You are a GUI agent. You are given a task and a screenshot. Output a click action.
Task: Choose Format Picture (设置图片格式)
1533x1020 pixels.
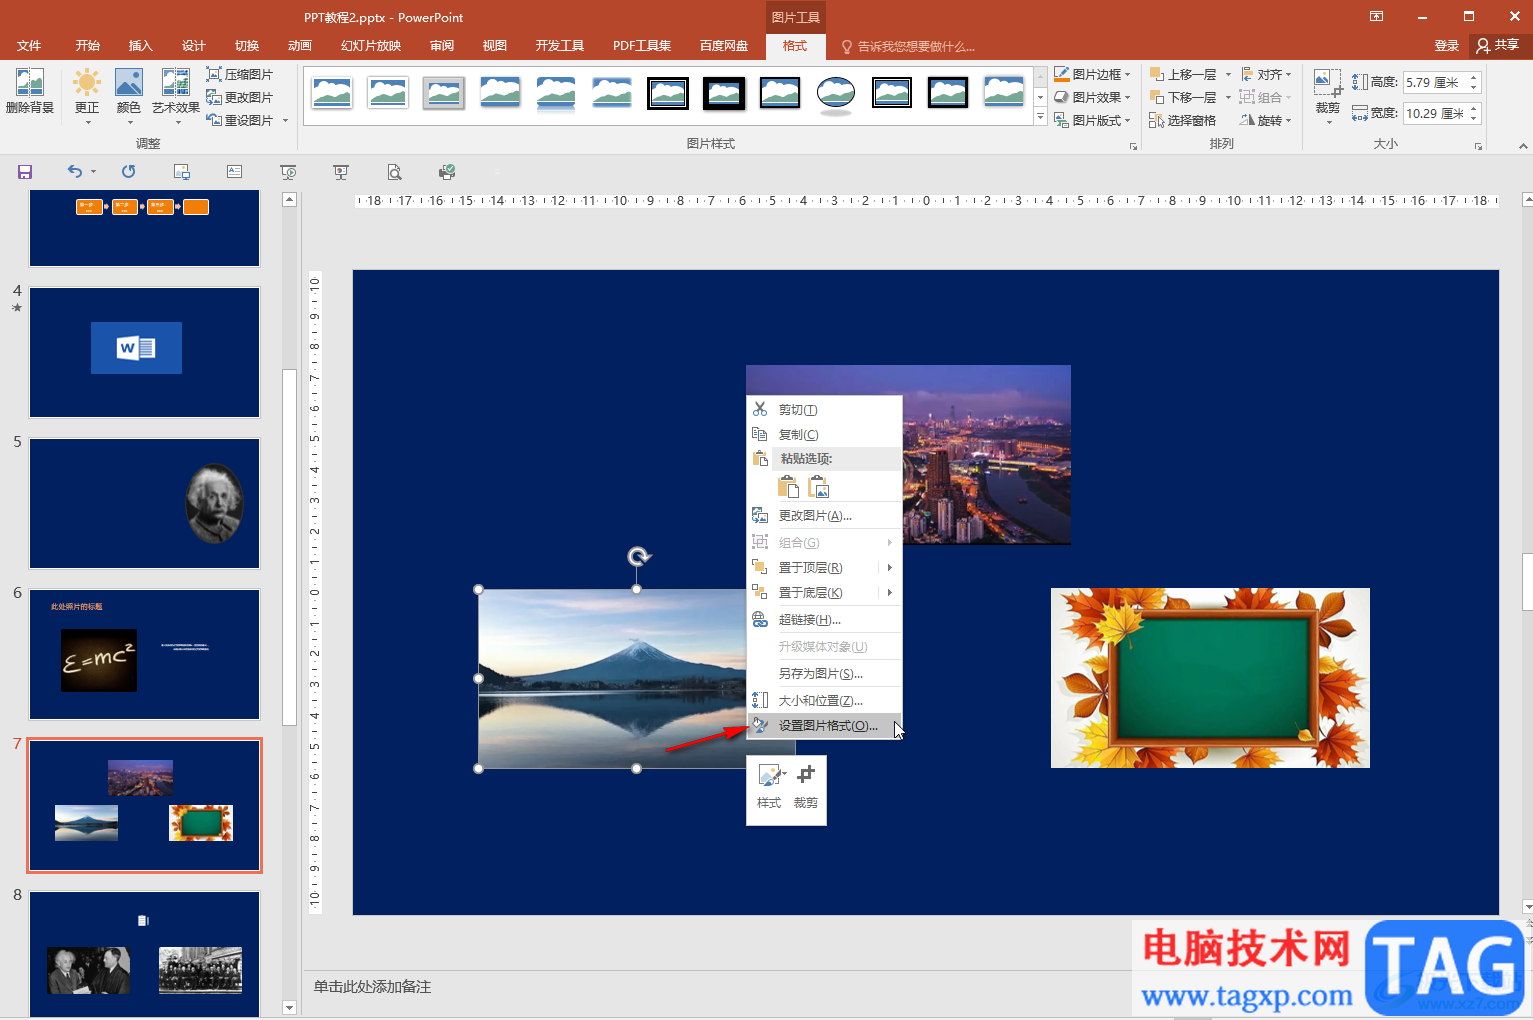[x=825, y=726]
